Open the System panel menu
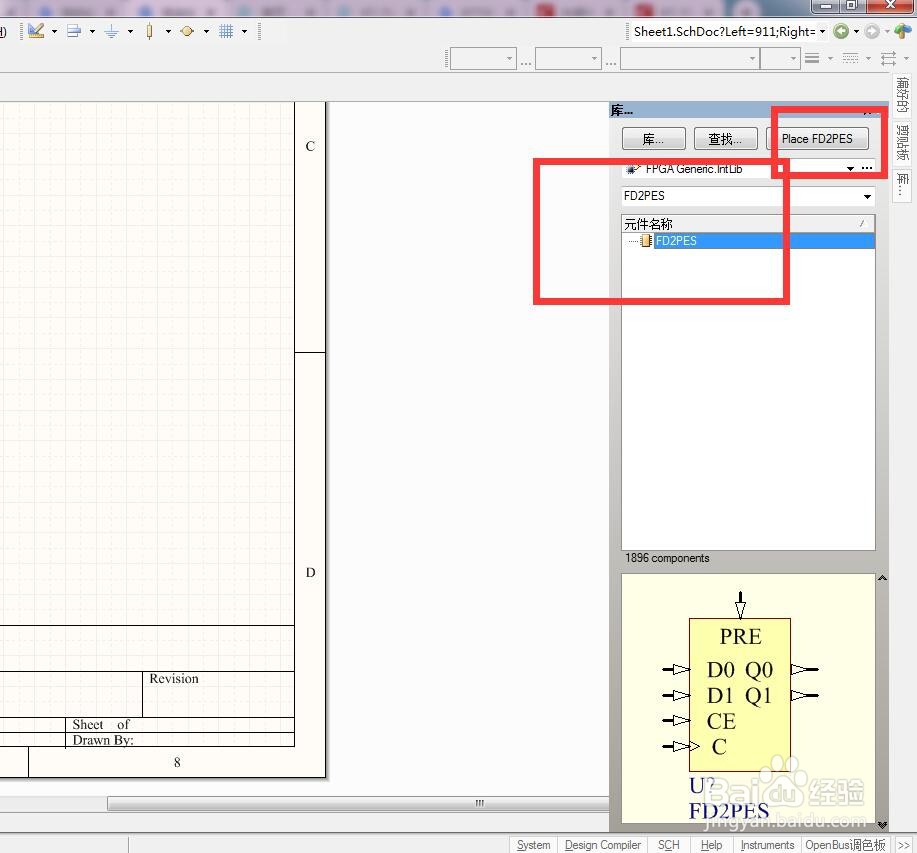Viewport: 917px width, 853px height. 533,845
